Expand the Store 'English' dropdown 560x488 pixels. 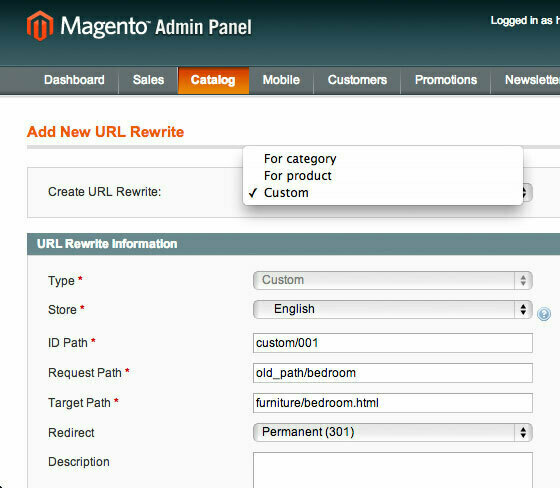point(392,309)
